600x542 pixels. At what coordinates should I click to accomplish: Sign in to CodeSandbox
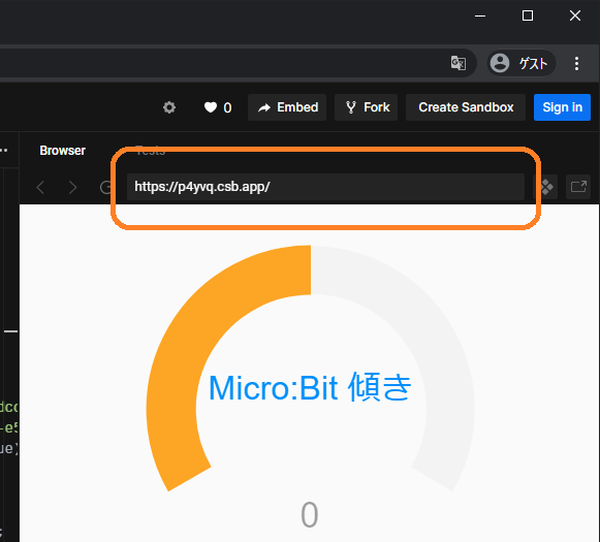(x=562, y=108)
